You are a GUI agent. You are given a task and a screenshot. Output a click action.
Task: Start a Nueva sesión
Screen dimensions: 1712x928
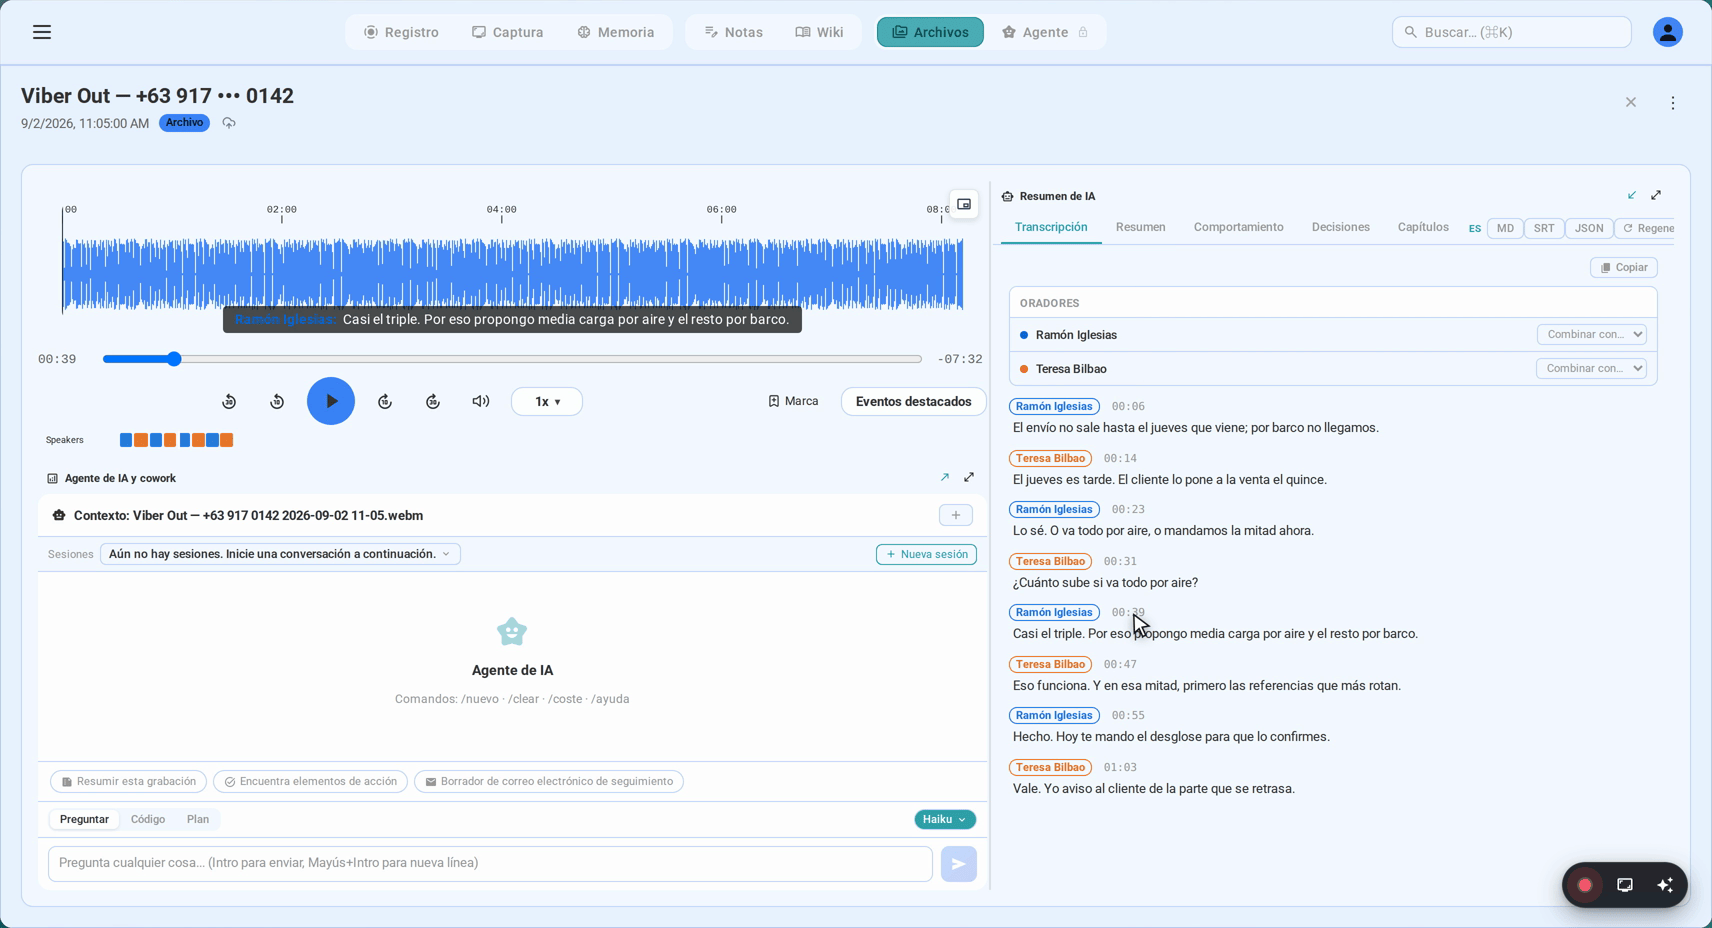pos(927,554)
